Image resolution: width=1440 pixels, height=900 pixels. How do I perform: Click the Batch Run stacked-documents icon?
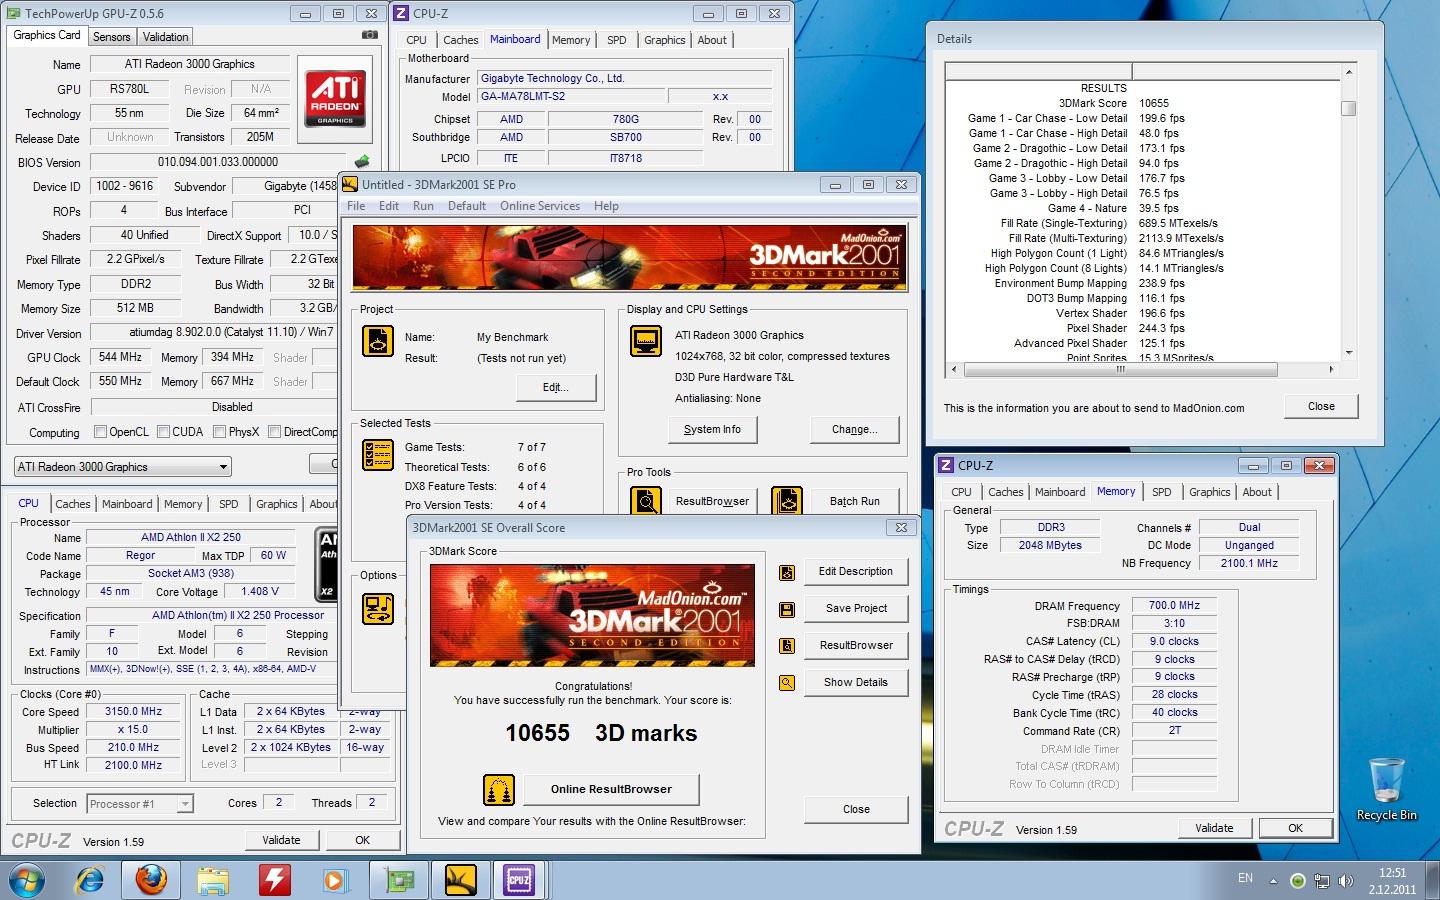(x=787, y=501)
